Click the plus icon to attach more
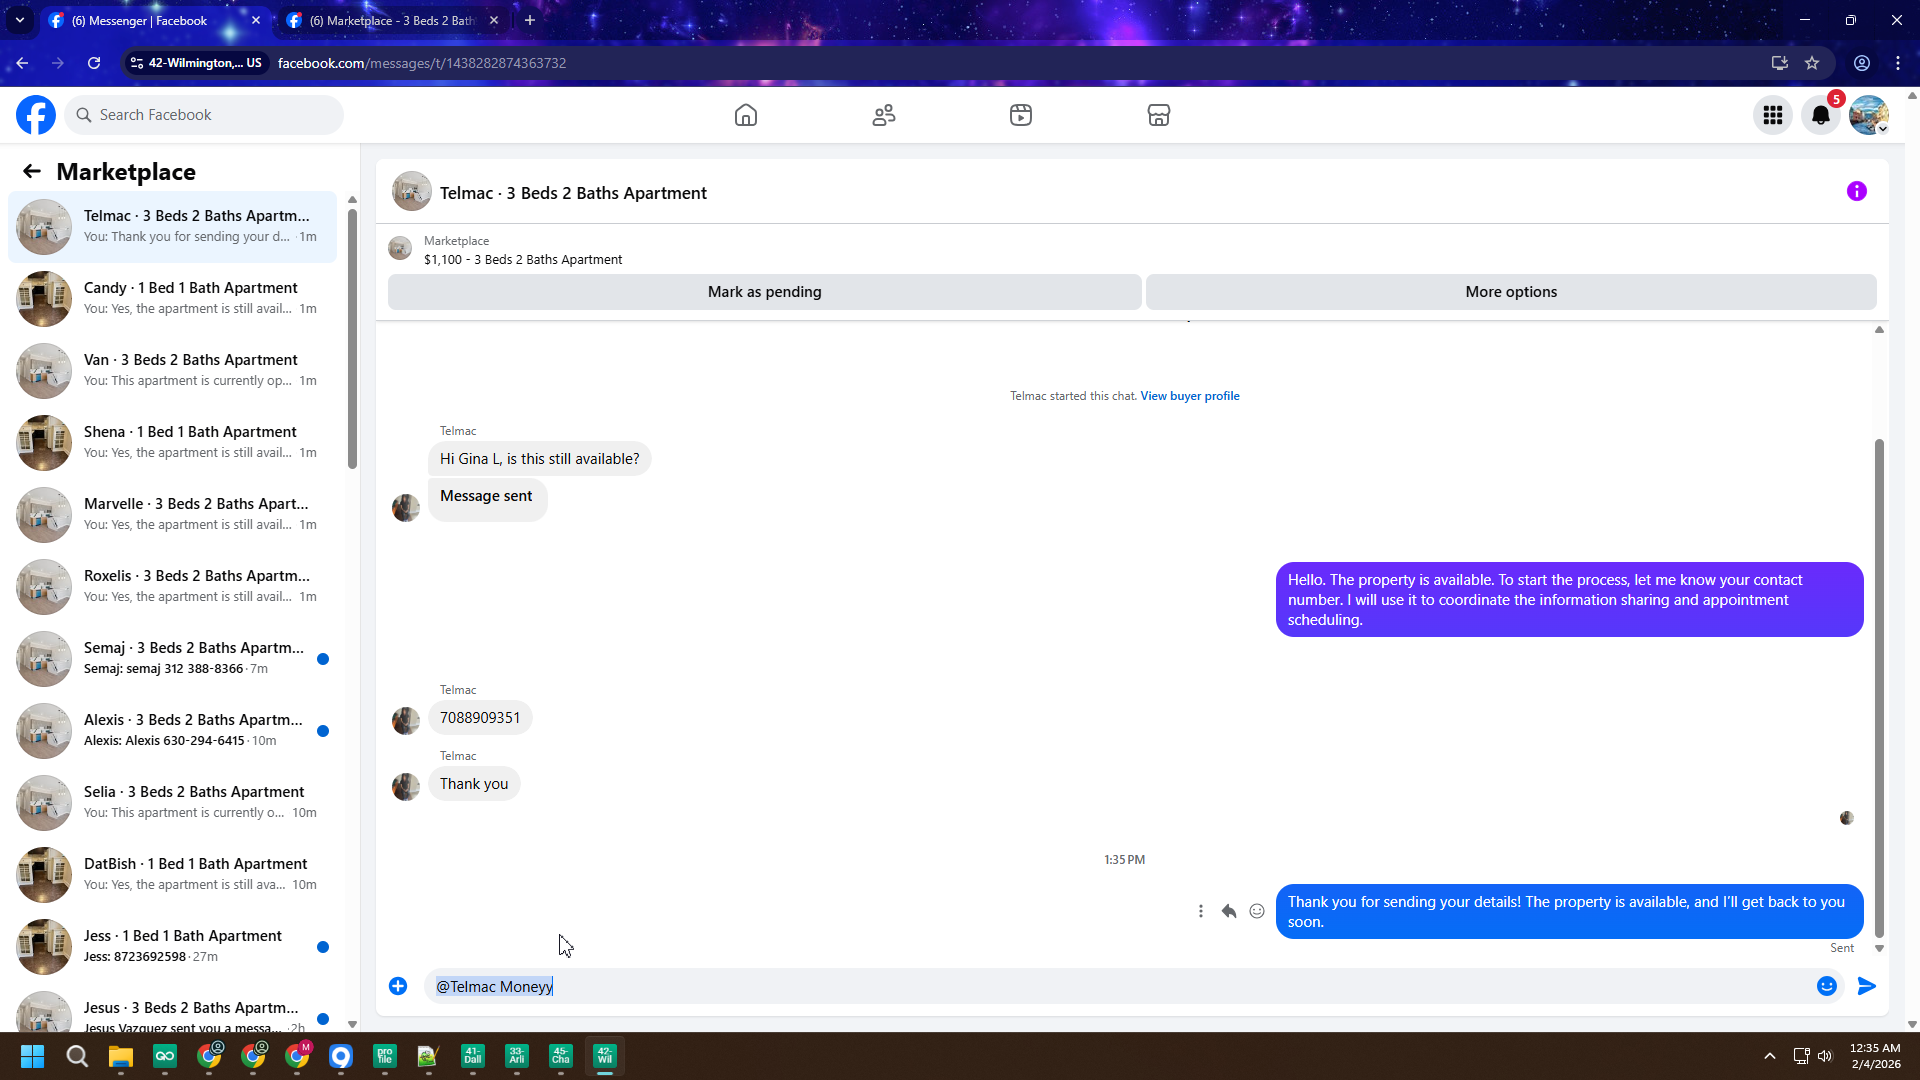This screenshot has height=1080, width=1920. click(x=398, y=986)
